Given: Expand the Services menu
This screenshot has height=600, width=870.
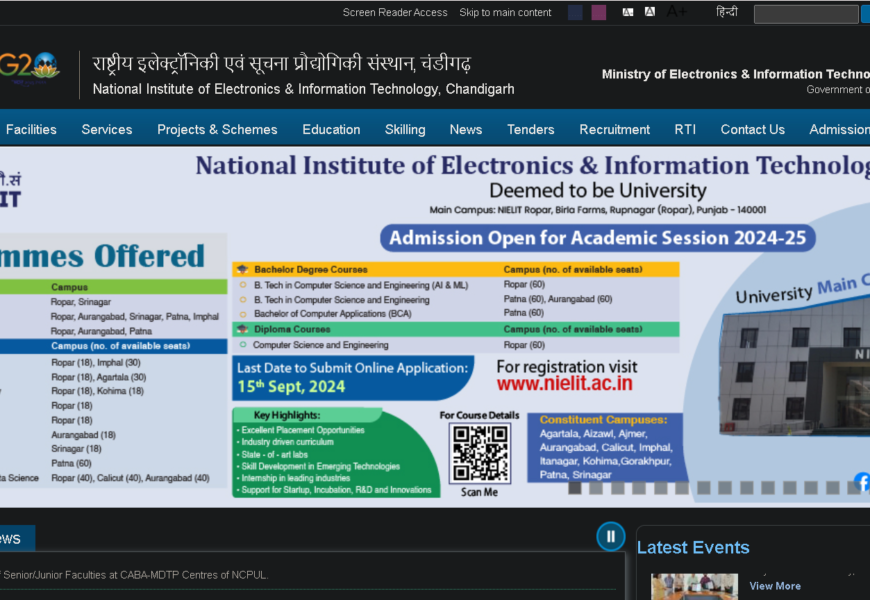Looking at the screenshot, I should pyautogui.click(x=107, y=129).
